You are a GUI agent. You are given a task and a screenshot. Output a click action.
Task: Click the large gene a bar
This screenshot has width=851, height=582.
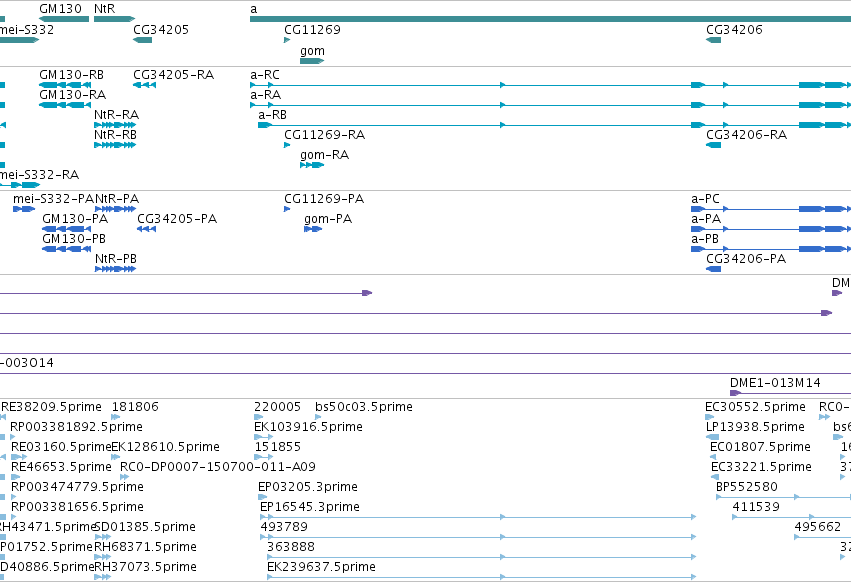pyautogui.click(x=550, y=19)
